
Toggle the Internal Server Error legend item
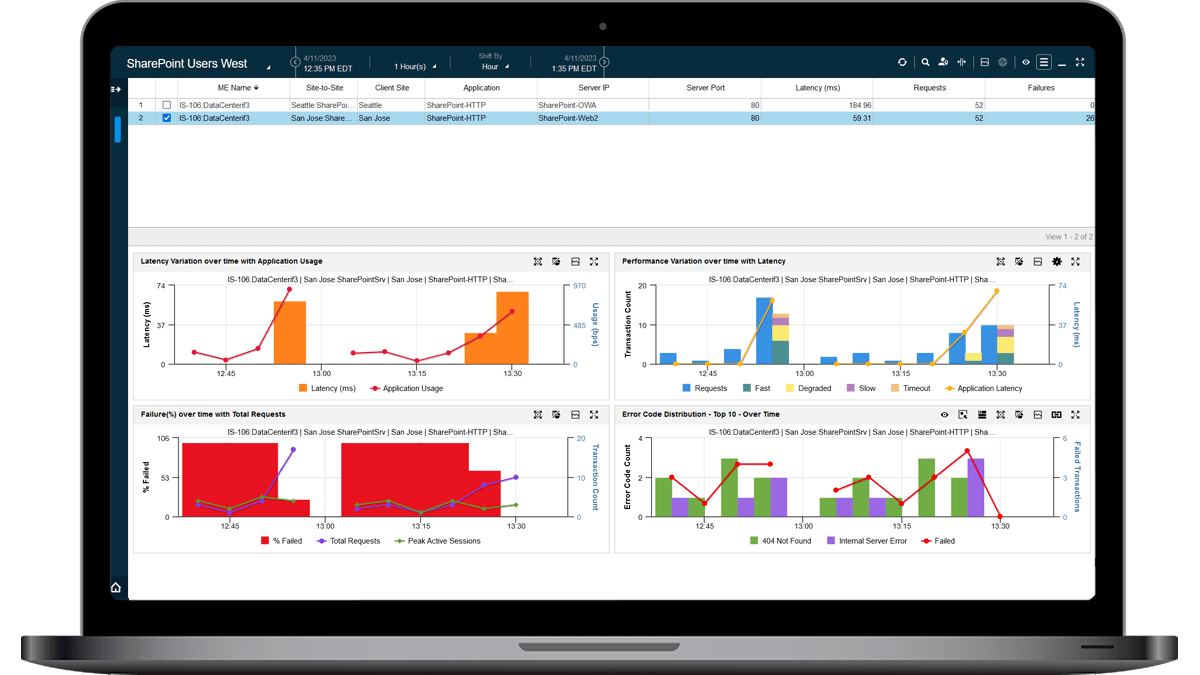[866, 540]
